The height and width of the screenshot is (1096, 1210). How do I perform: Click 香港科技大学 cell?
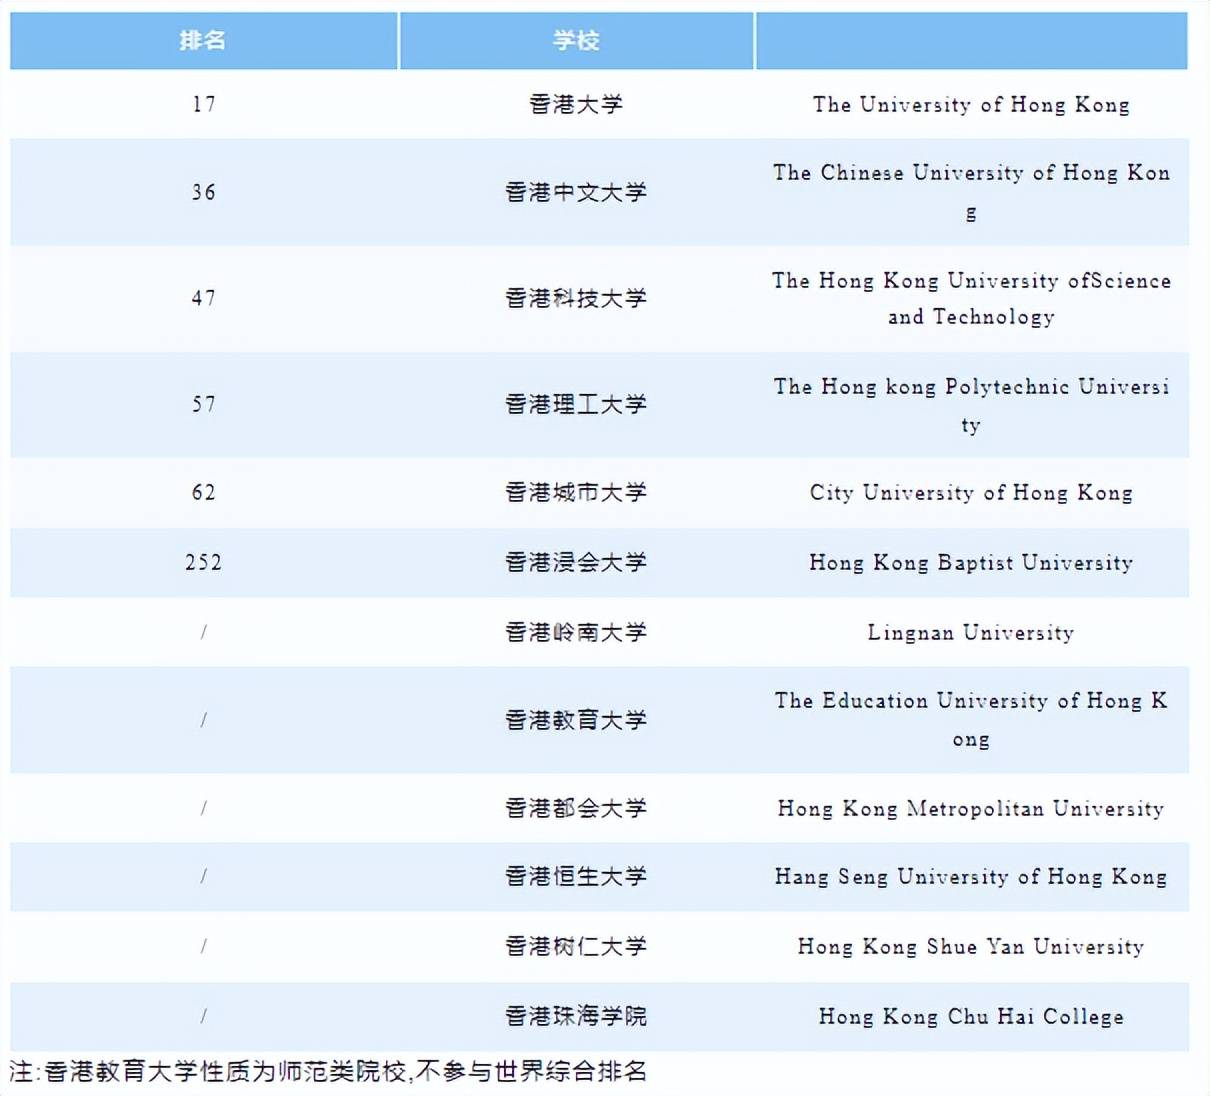pos(576,298)
